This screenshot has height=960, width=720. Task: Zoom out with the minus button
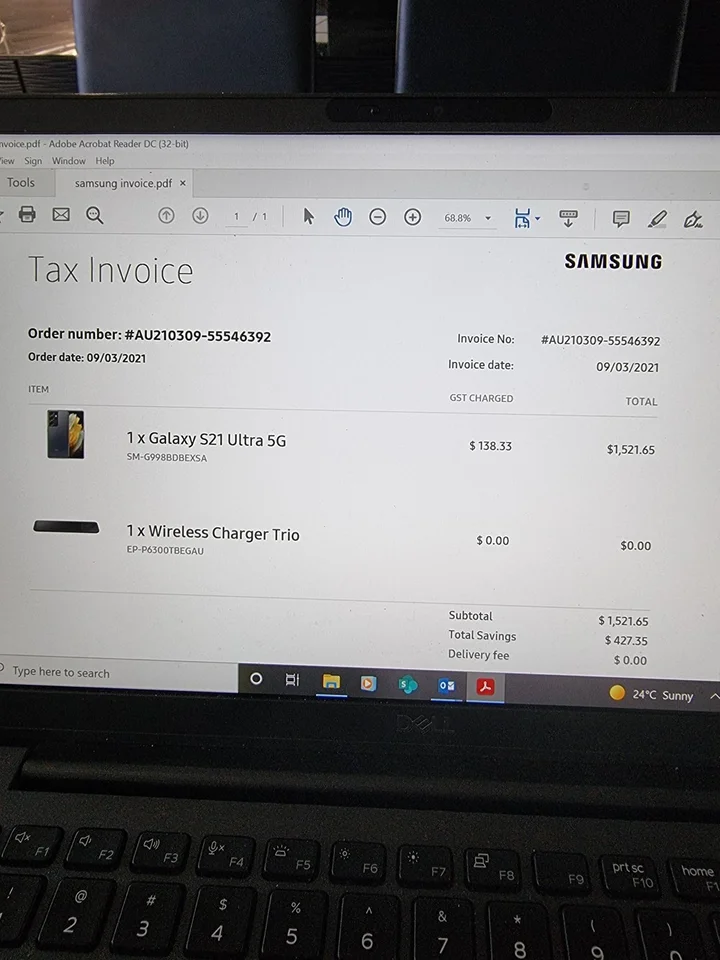[378, 217]
